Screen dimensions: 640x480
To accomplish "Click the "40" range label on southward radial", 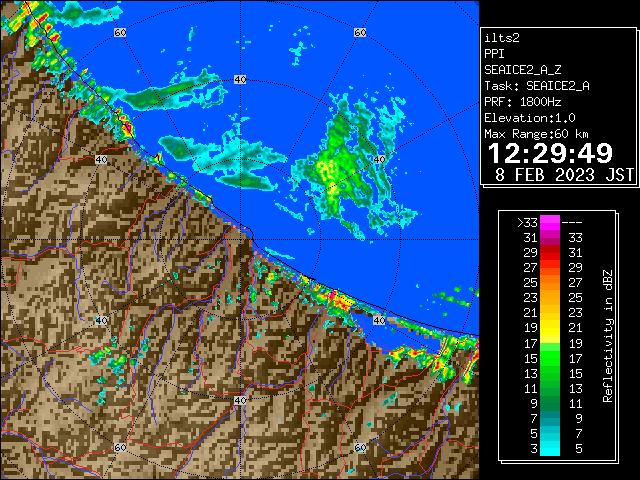I will coord(240,400).
